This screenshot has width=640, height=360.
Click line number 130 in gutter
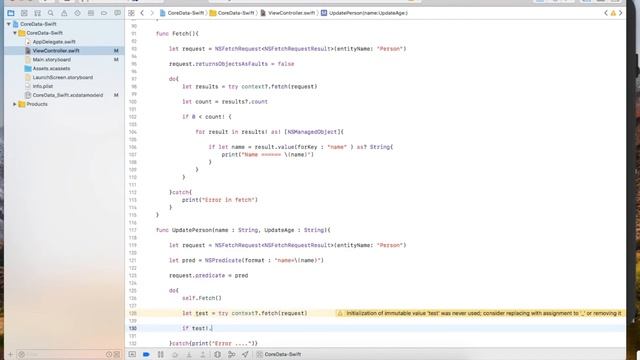(x=133, y=328)
